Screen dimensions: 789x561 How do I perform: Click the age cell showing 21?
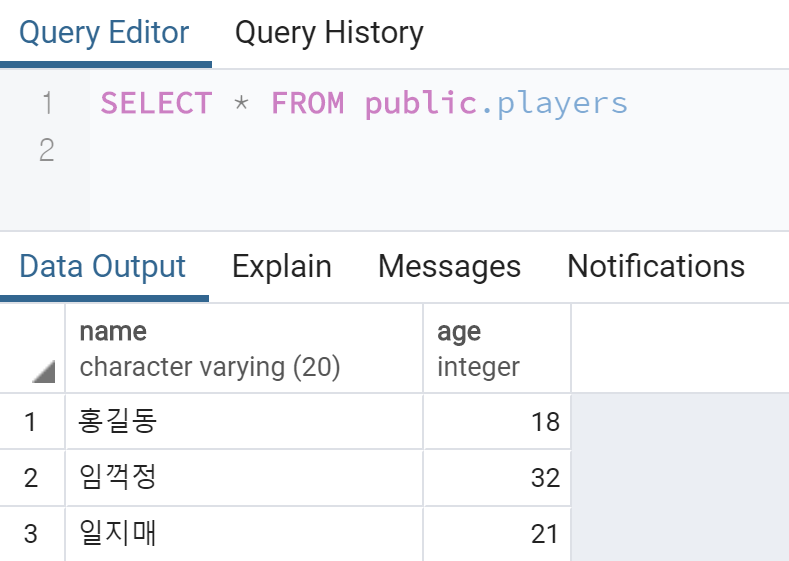click(x=497, y=534)
